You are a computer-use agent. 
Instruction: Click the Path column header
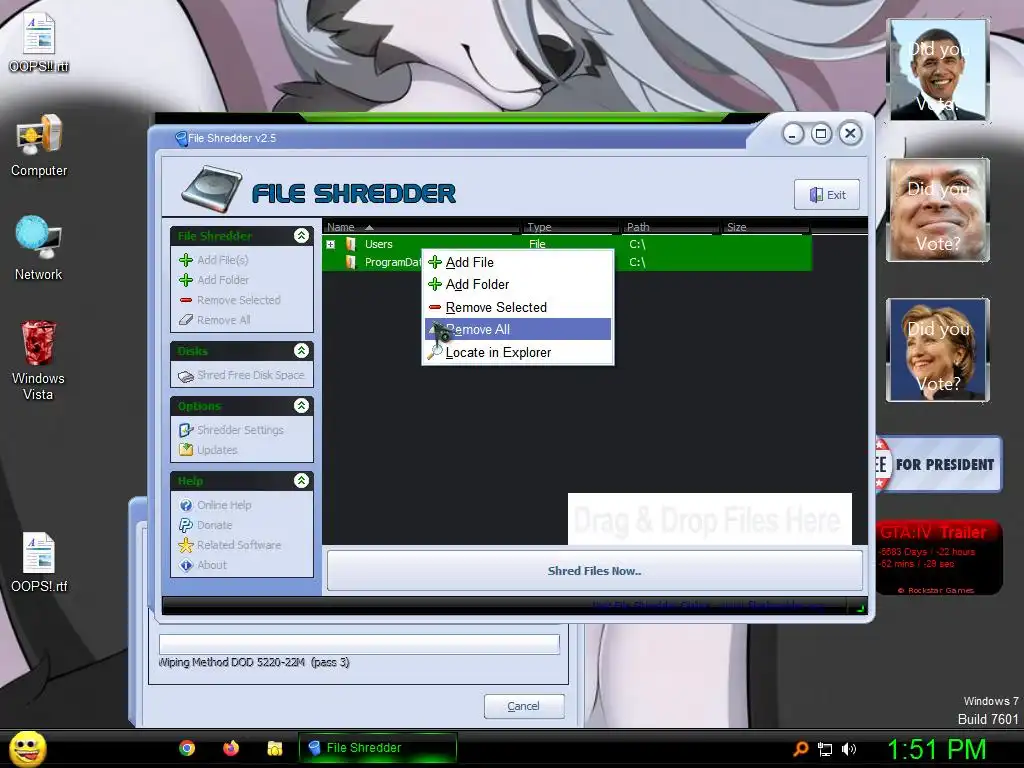(x=670, y=227)
